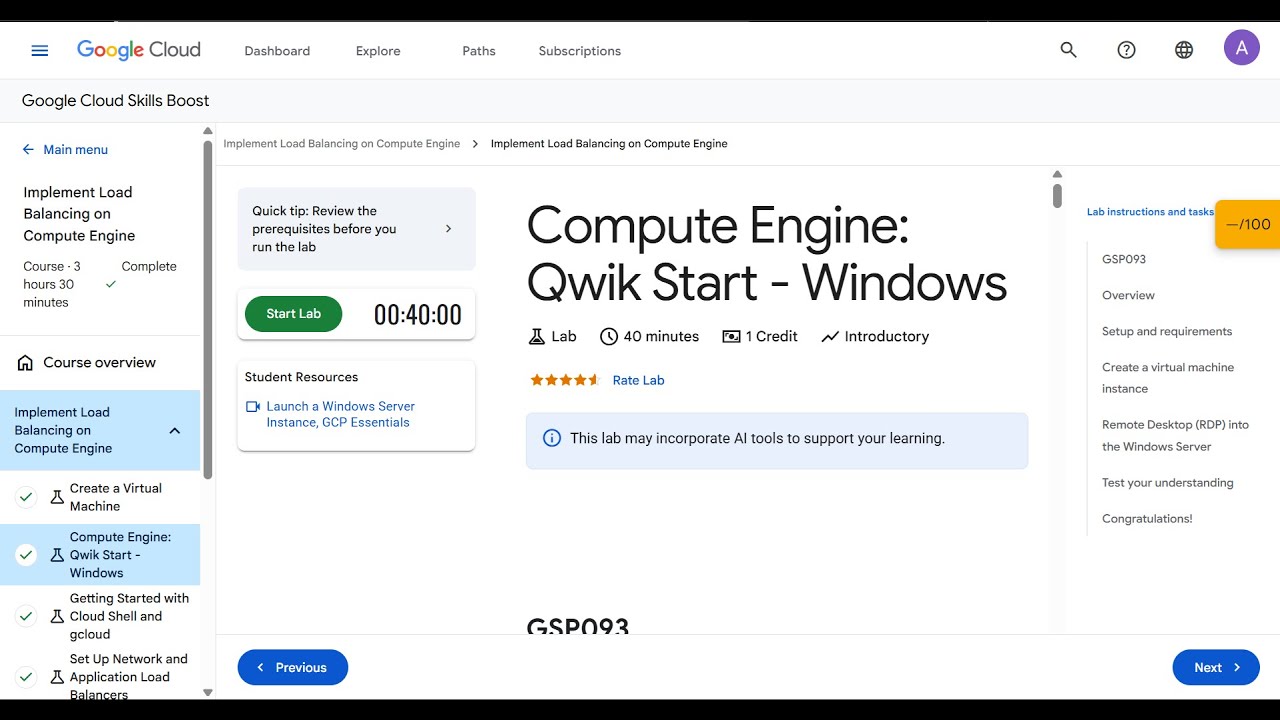This screenshot has width=1280, height=720.
Task: Open the search magnifier icon
Action: coord(1069,50)
